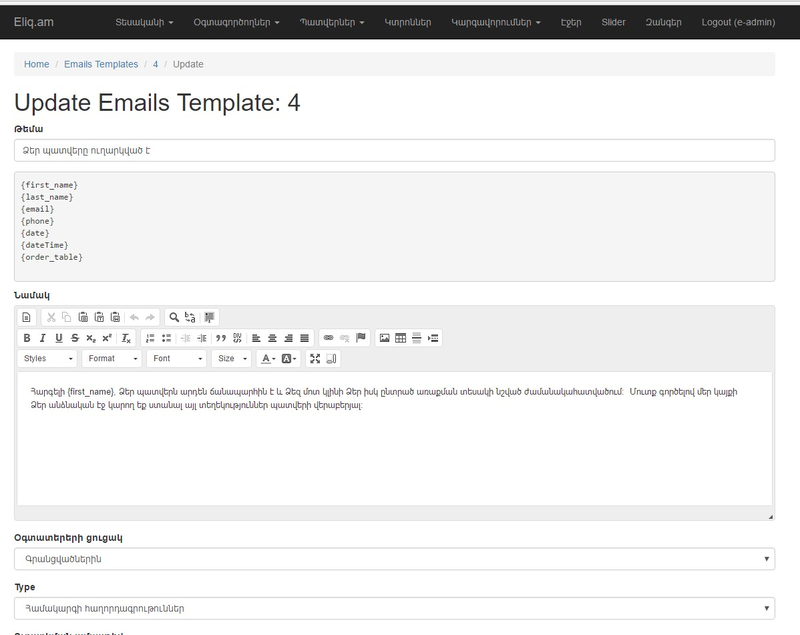This screenshot has height=635, width=800.
Task: Click Logout (e-admin) link
Action: [x=743, y=21]
